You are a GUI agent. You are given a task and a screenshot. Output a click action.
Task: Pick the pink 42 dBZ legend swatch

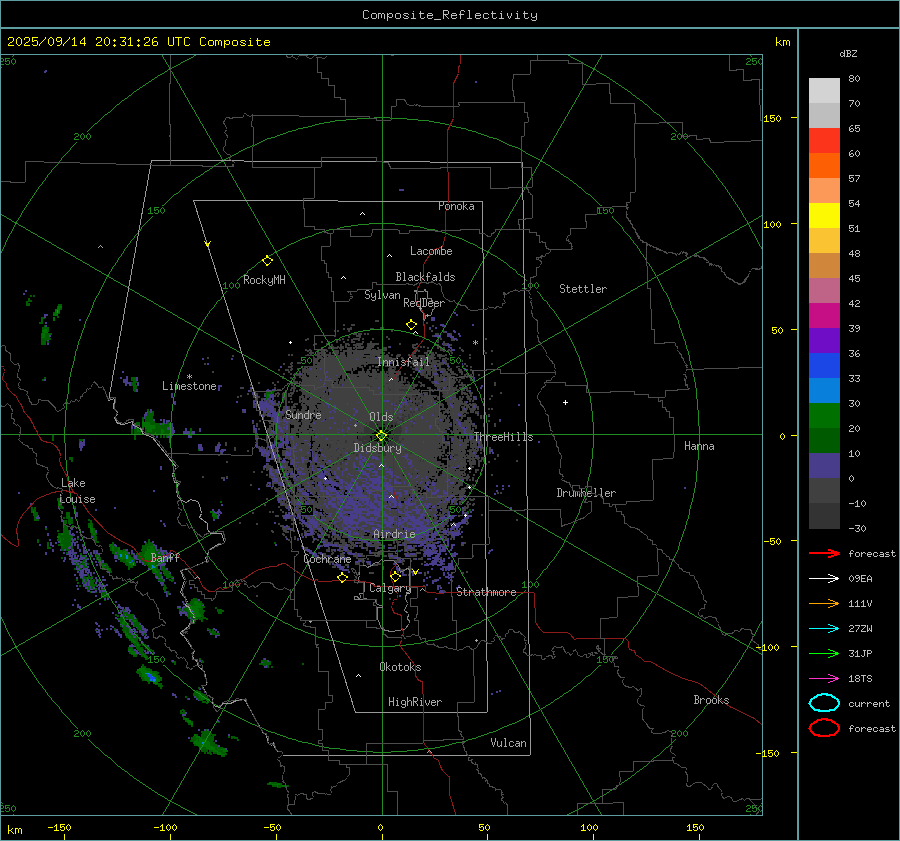[824, 290]
